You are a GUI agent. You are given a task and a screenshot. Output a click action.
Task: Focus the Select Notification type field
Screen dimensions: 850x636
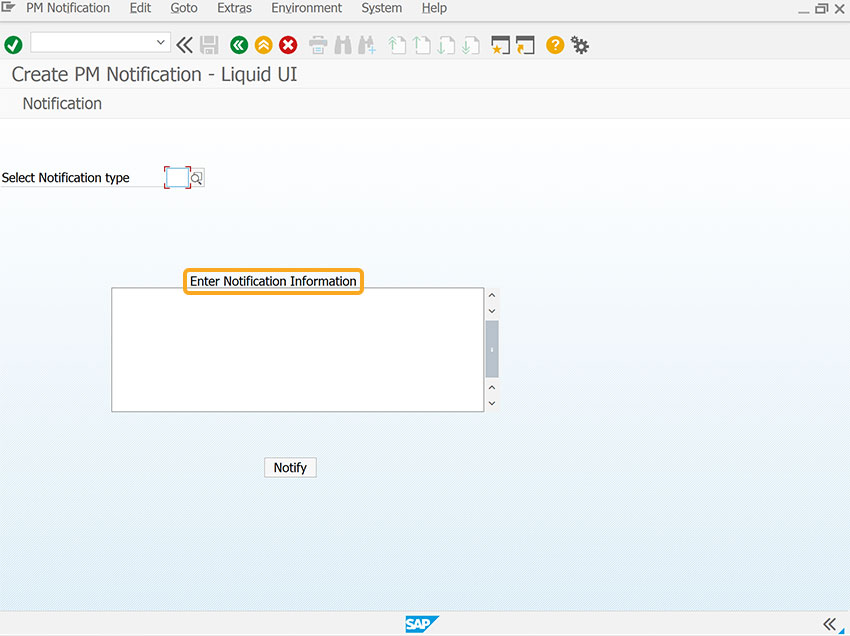click(x=177, y=177)
